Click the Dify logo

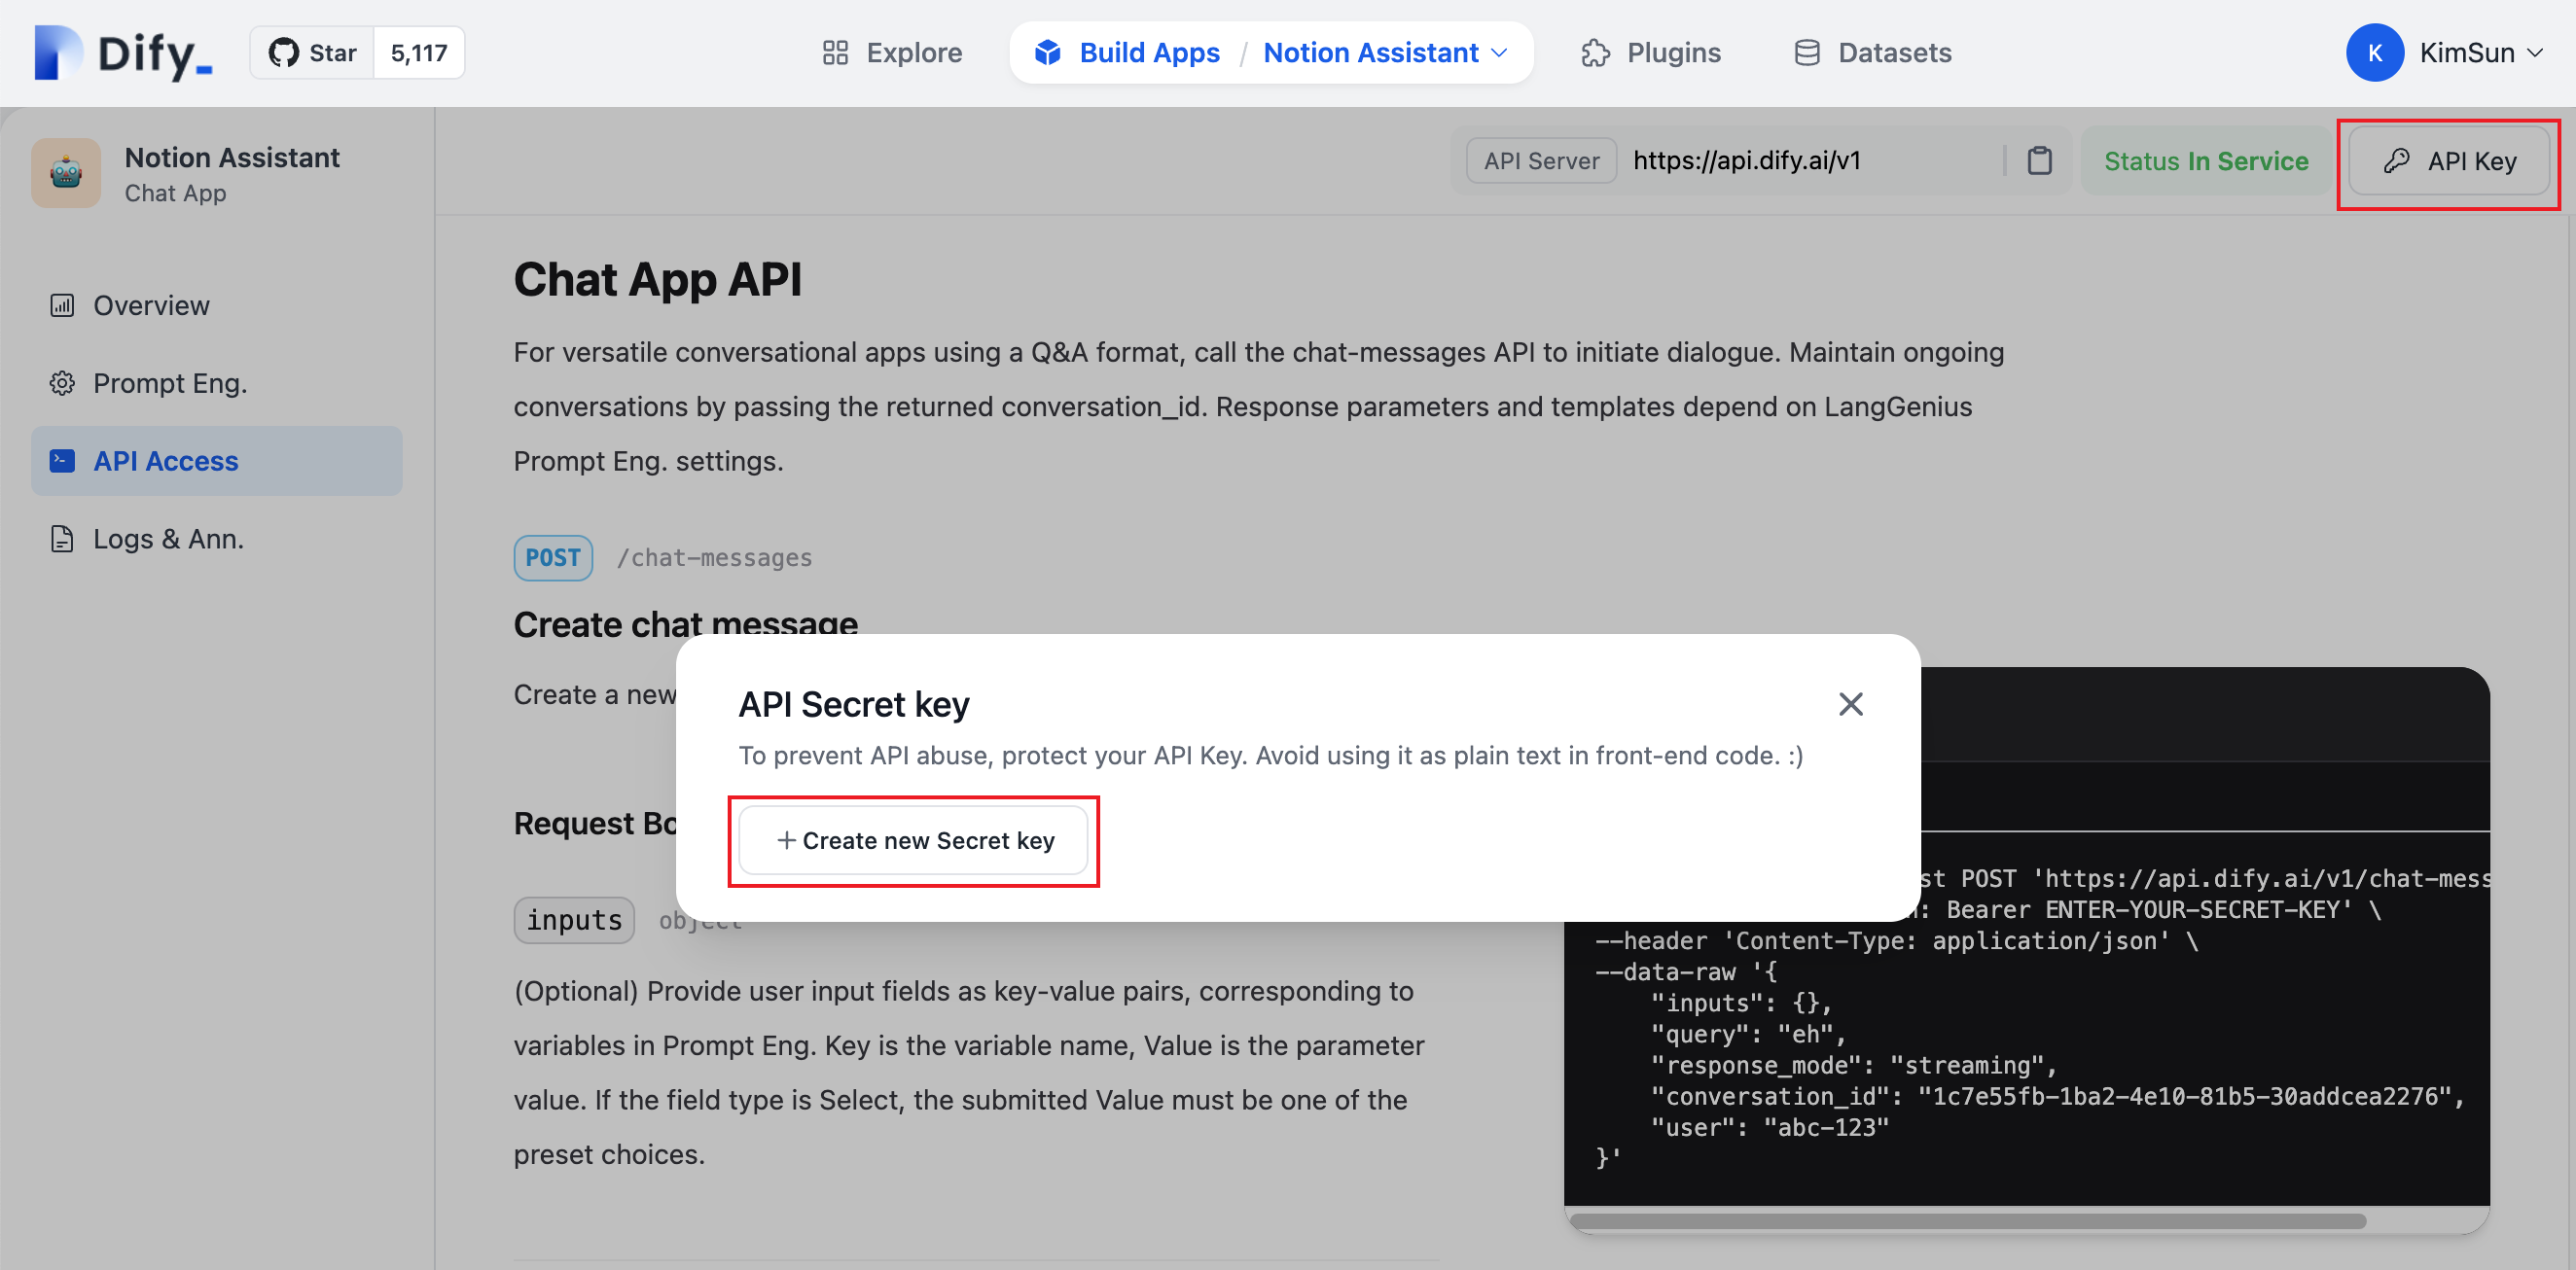(124, 53)
